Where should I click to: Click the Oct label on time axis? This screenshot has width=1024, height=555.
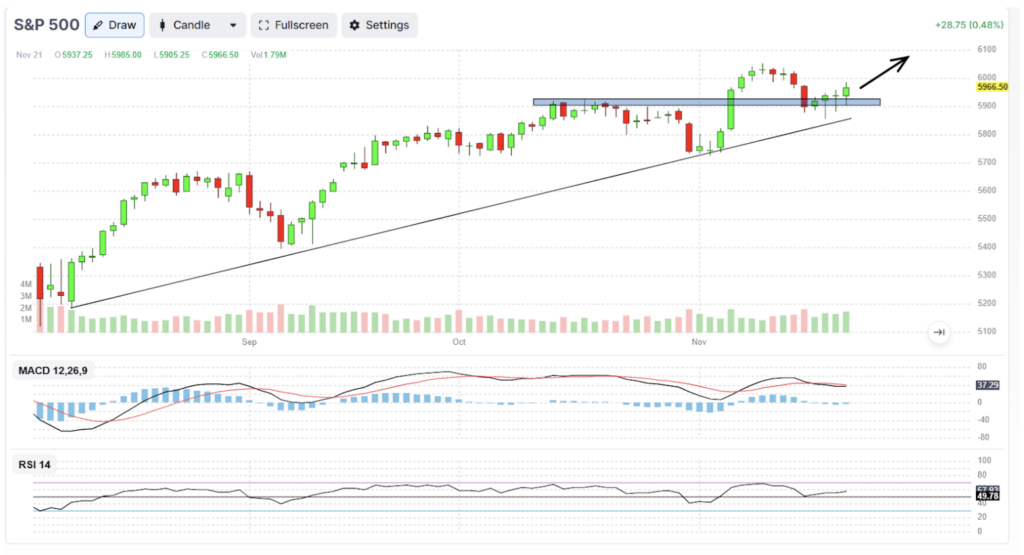click(x=459, y=342)
